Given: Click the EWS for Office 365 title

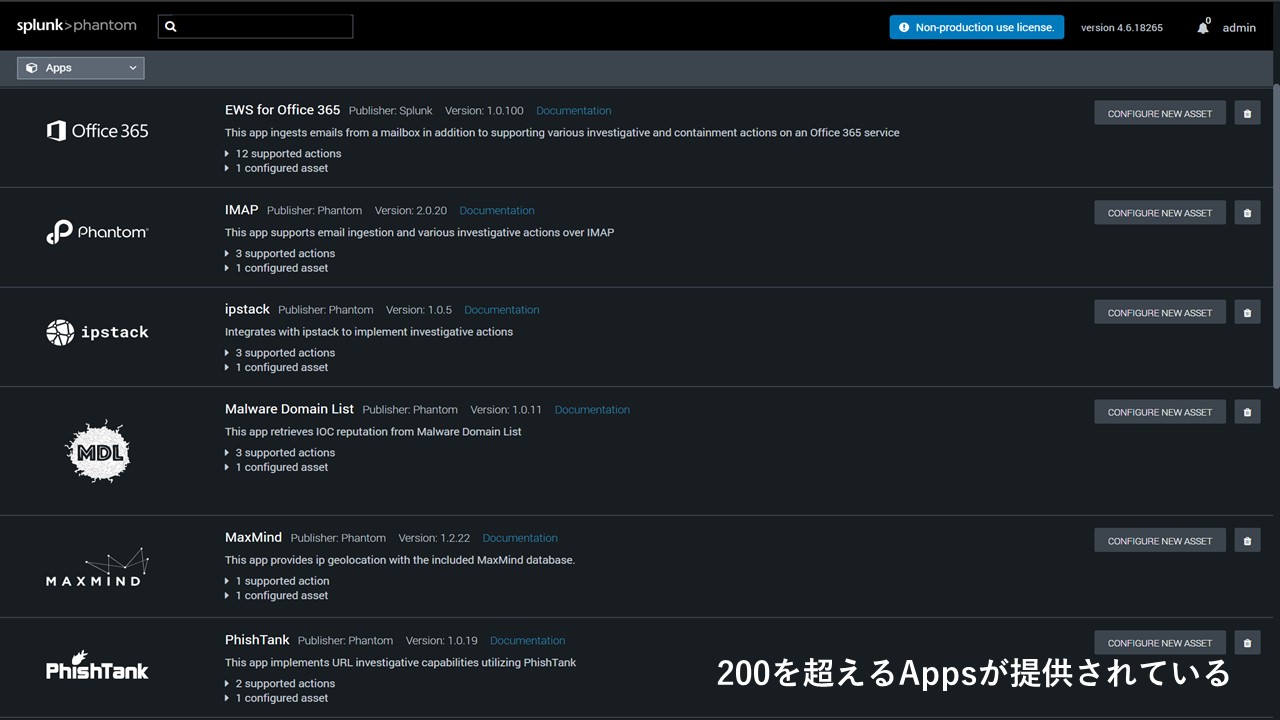Looking at the screenshot, I should [x=283, y=110].
